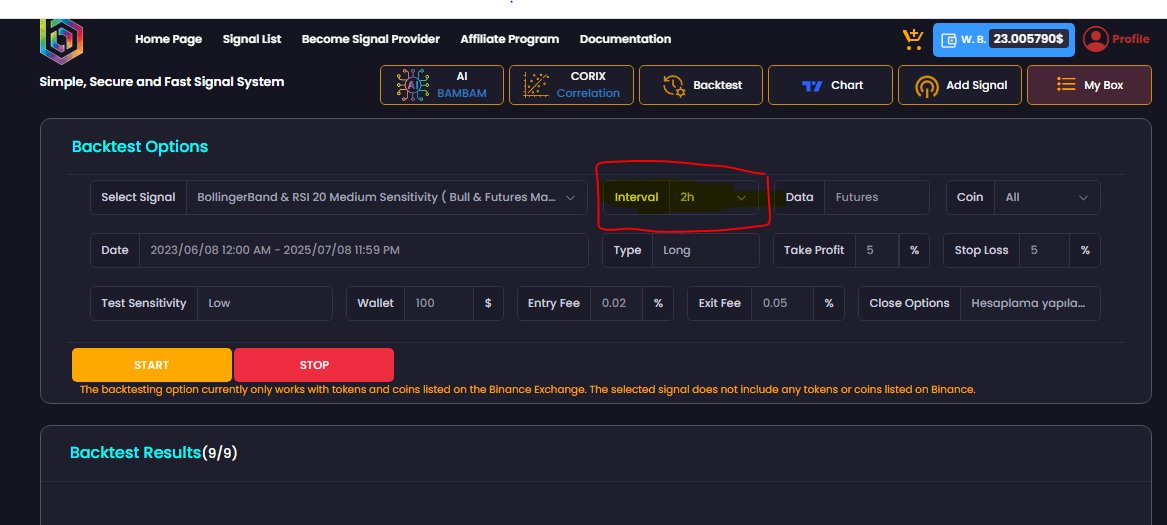
Task: Open the Close Options selector
Action: click(x=1030, y=303)
